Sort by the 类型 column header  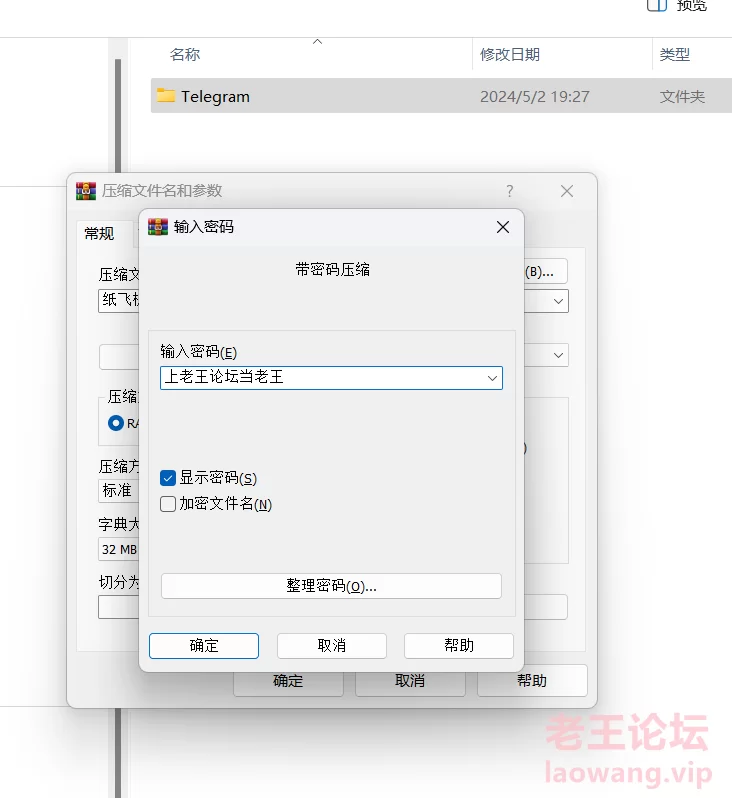(674, 54)
